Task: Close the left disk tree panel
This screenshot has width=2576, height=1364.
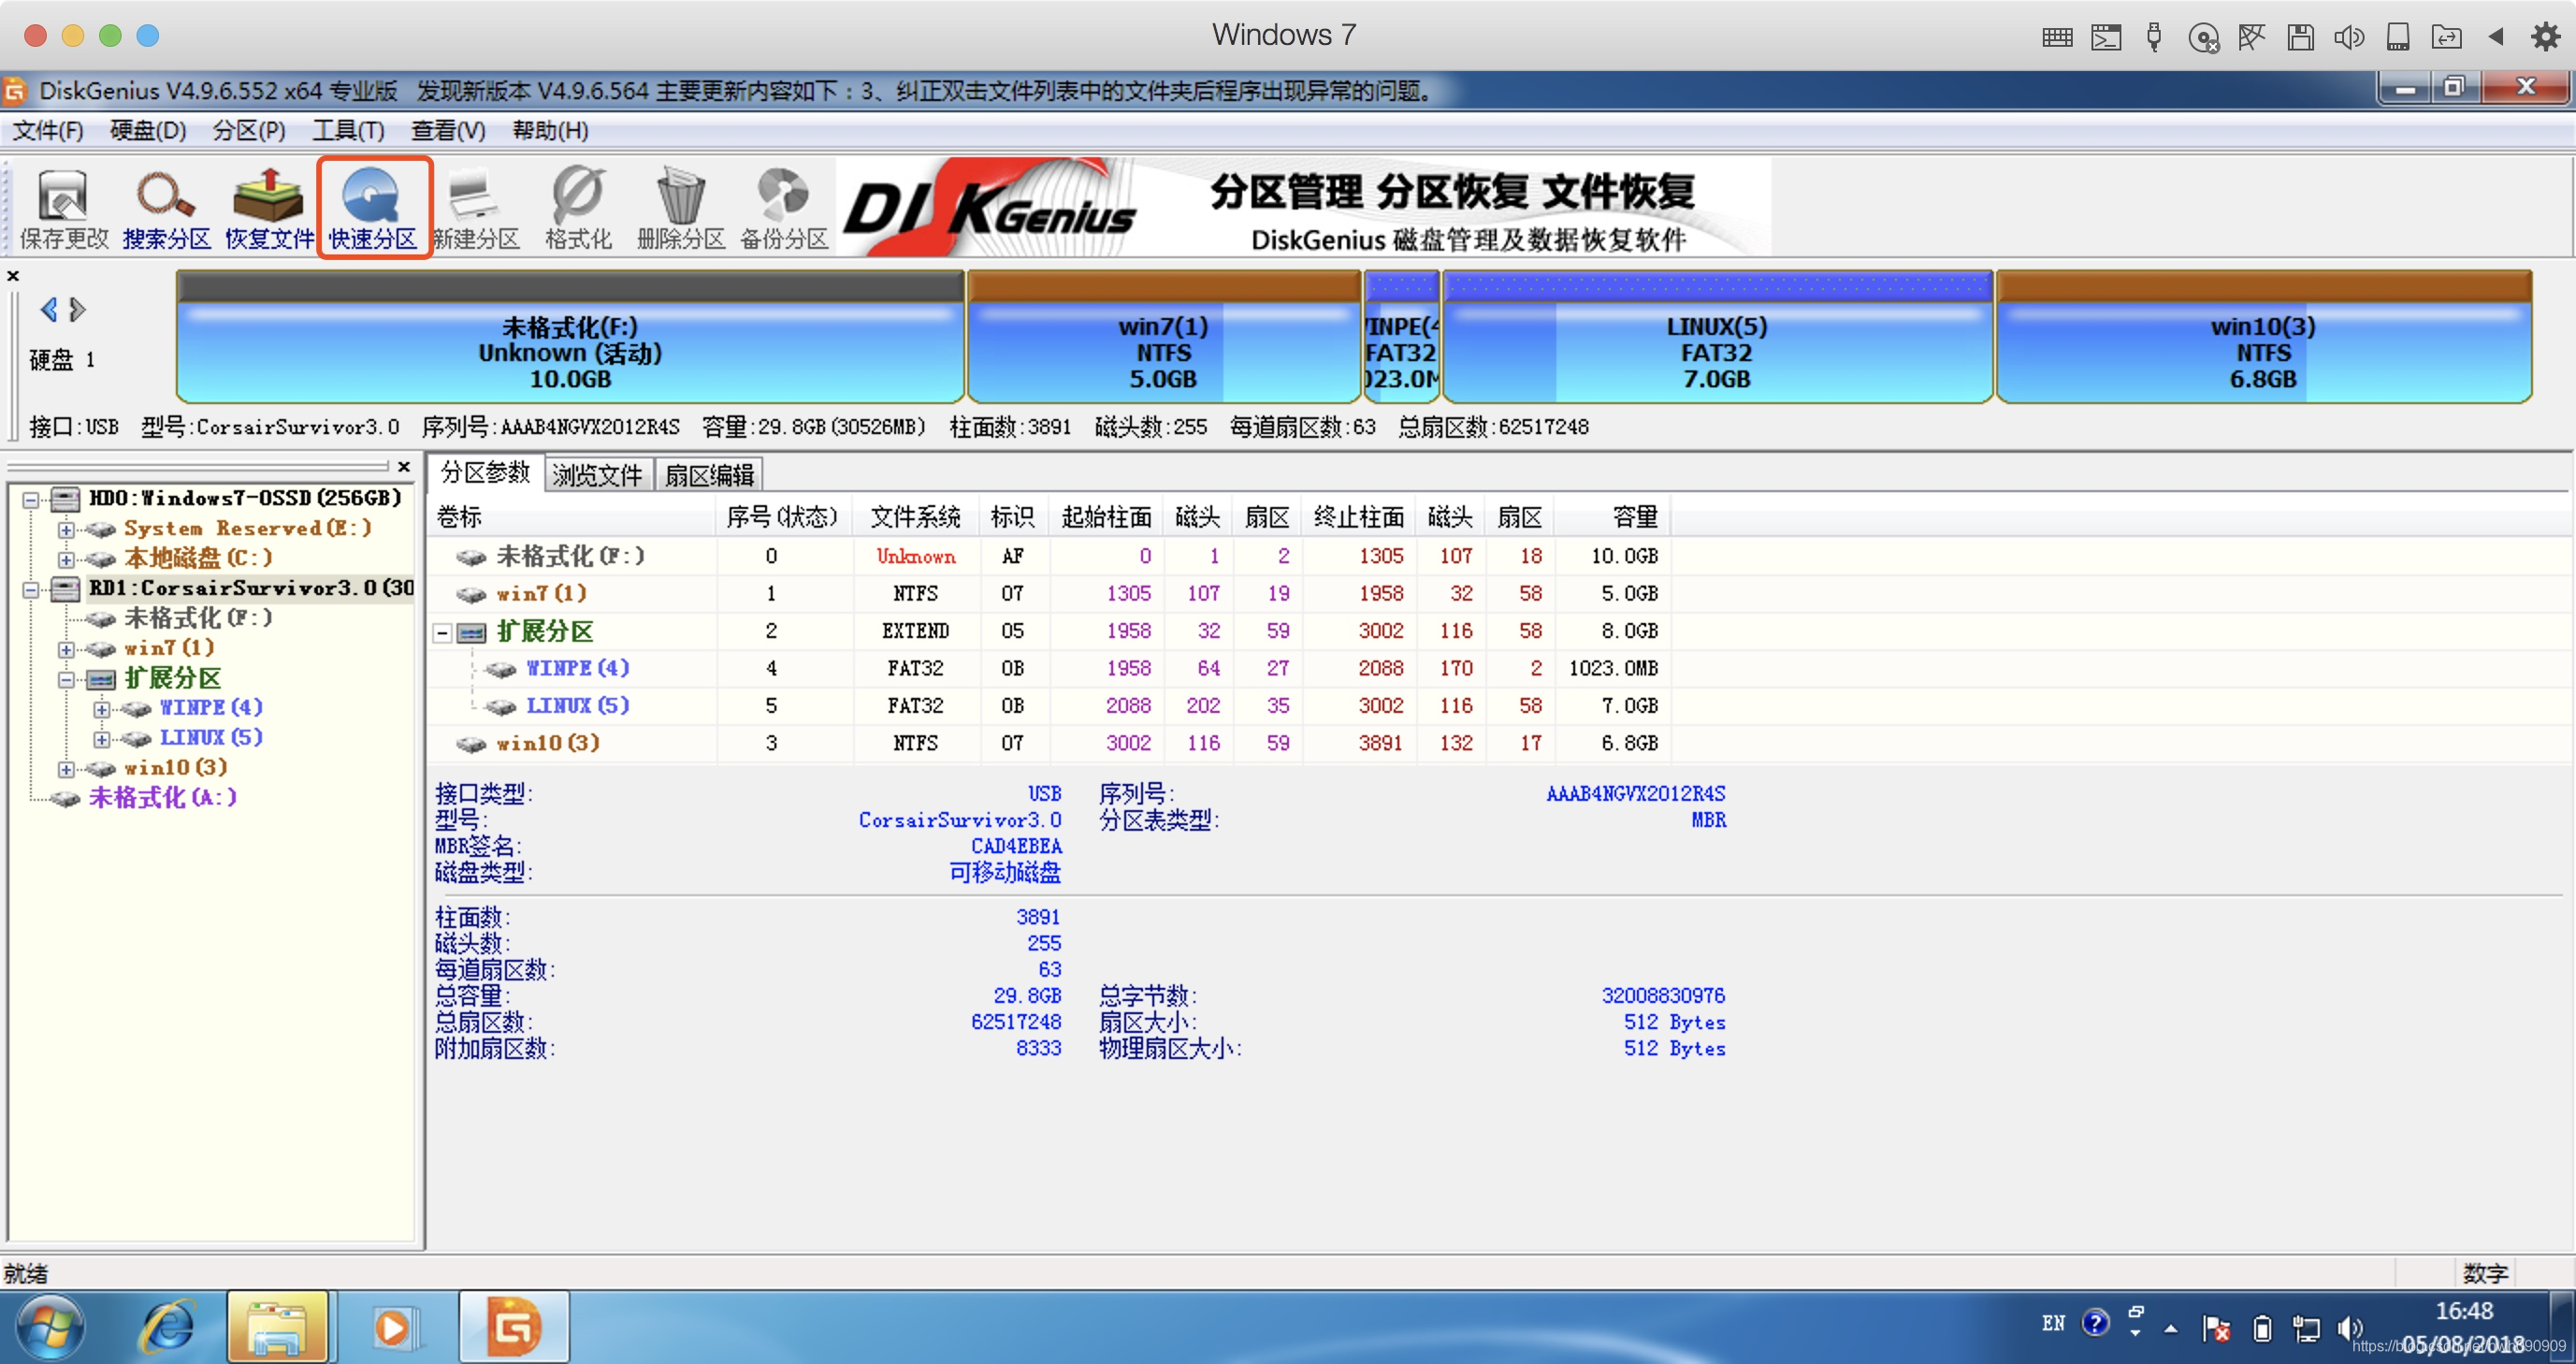Action: (404, 467)
